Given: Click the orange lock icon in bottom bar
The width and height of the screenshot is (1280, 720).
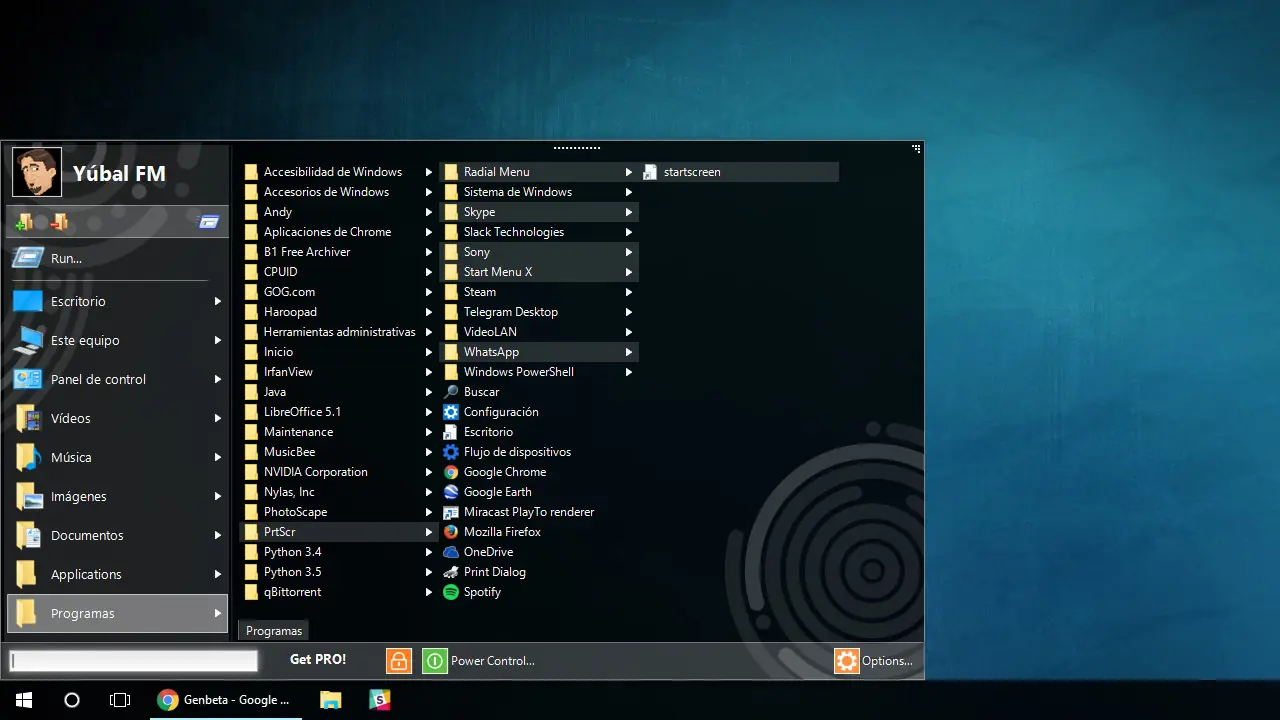Looking at the screenshot, I should 399,661.
